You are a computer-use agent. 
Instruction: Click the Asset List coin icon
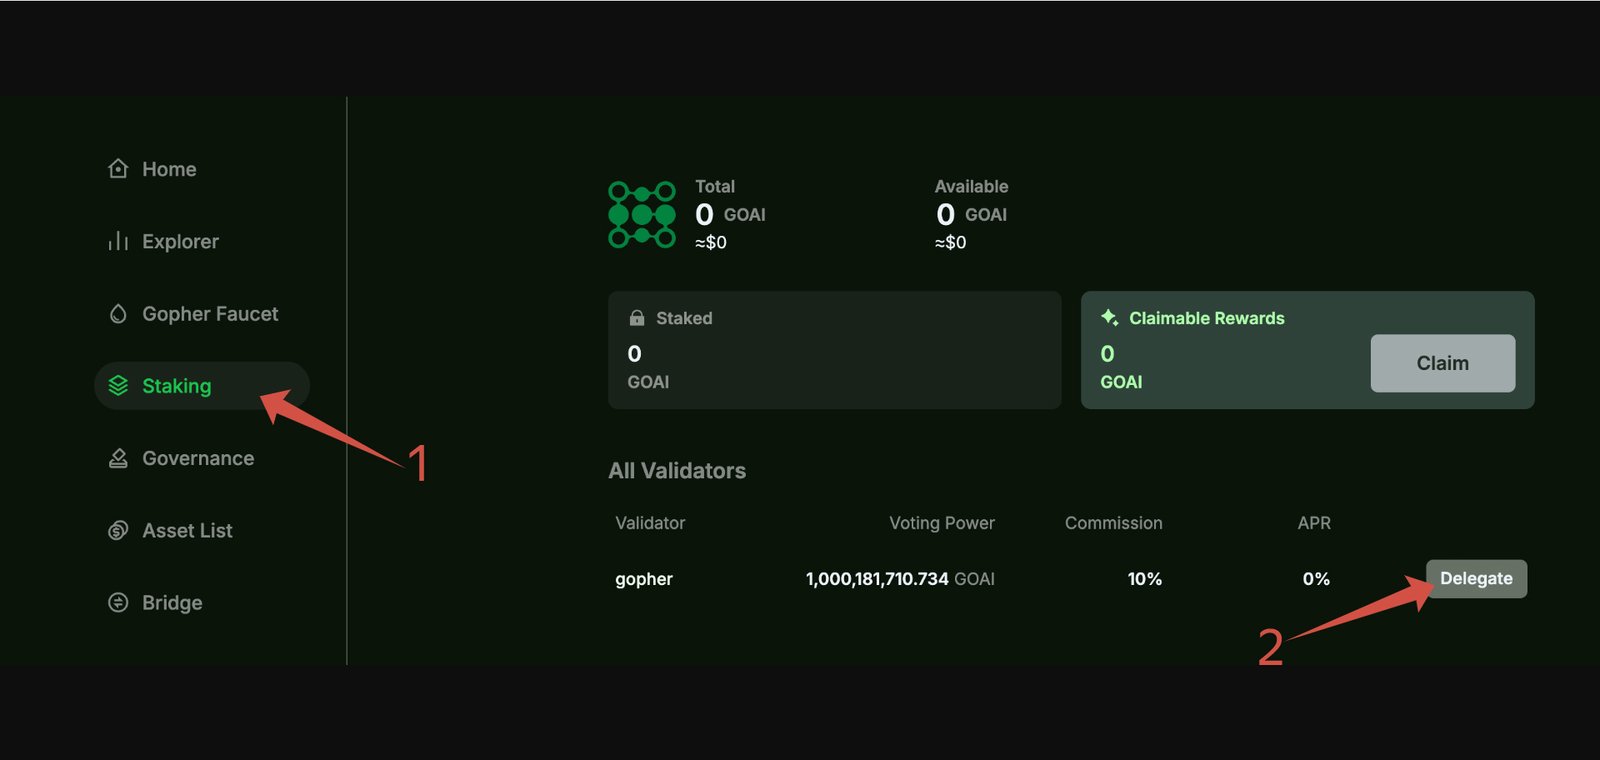(118, 530)
